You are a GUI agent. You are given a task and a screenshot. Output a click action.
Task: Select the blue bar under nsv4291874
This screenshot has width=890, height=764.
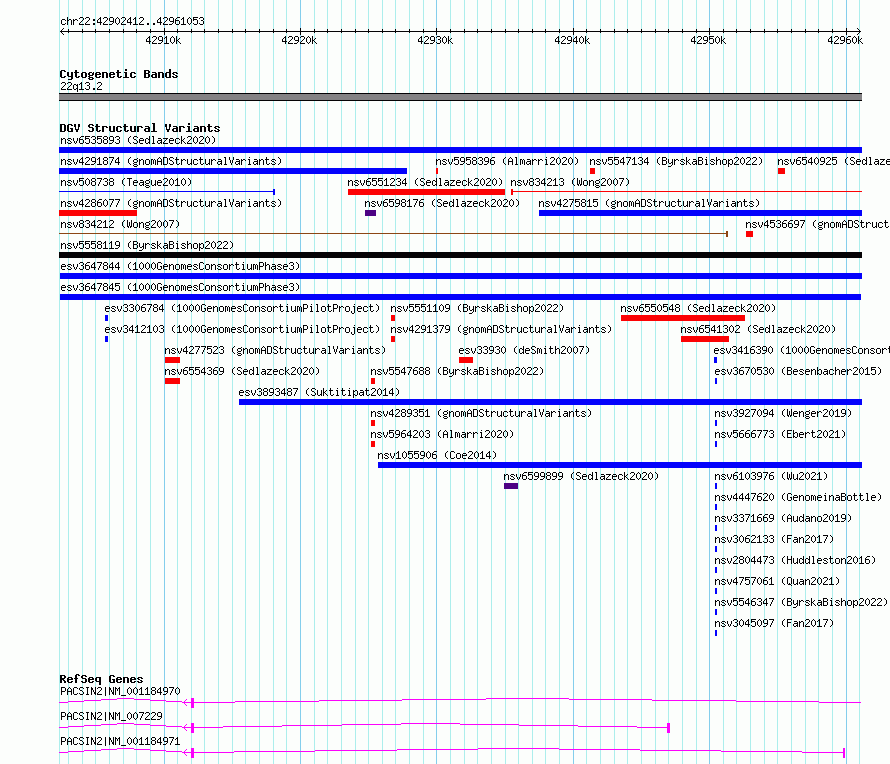233,171
